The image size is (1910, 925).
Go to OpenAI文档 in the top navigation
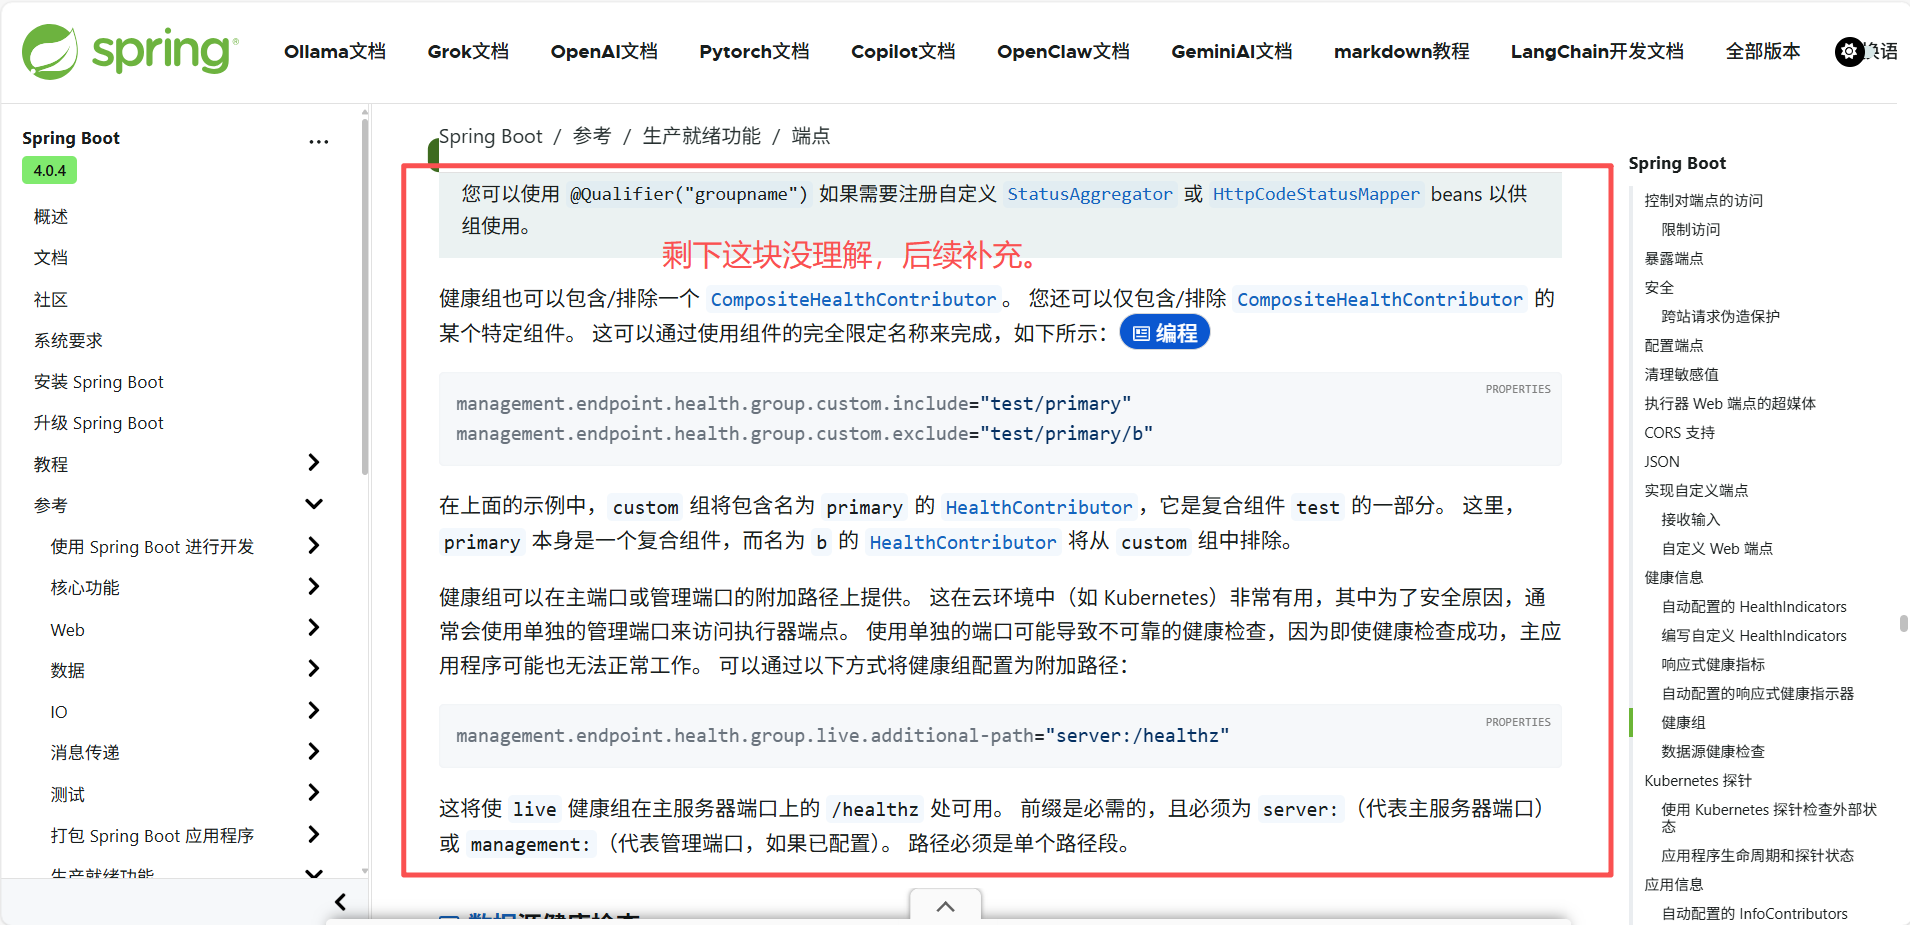604,51
